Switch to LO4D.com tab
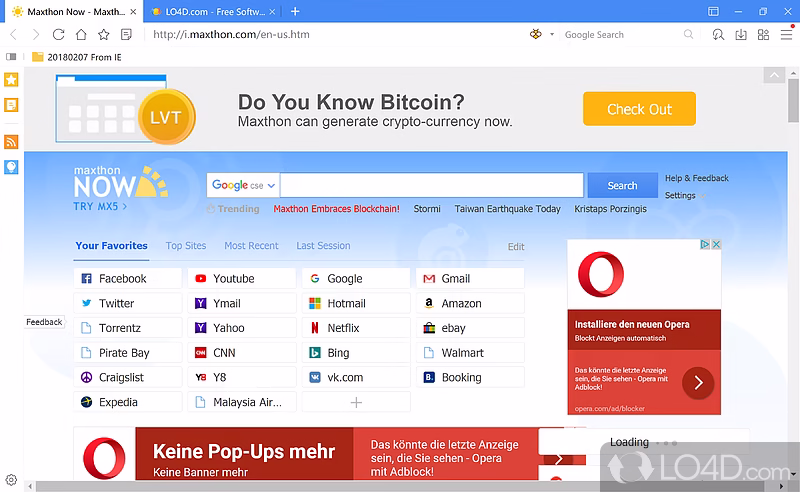 [x=213, y=11]
